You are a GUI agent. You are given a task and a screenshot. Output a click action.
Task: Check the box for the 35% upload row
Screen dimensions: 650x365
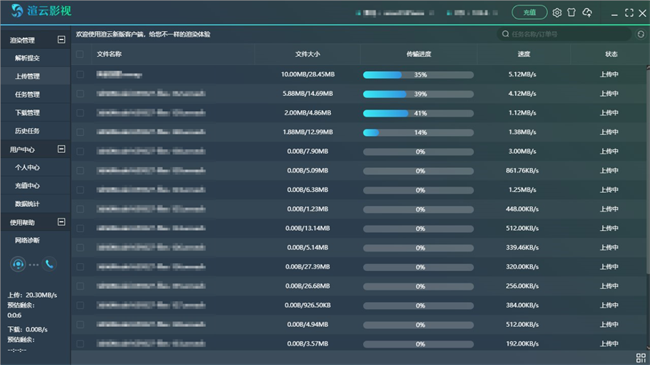[80, 74]
